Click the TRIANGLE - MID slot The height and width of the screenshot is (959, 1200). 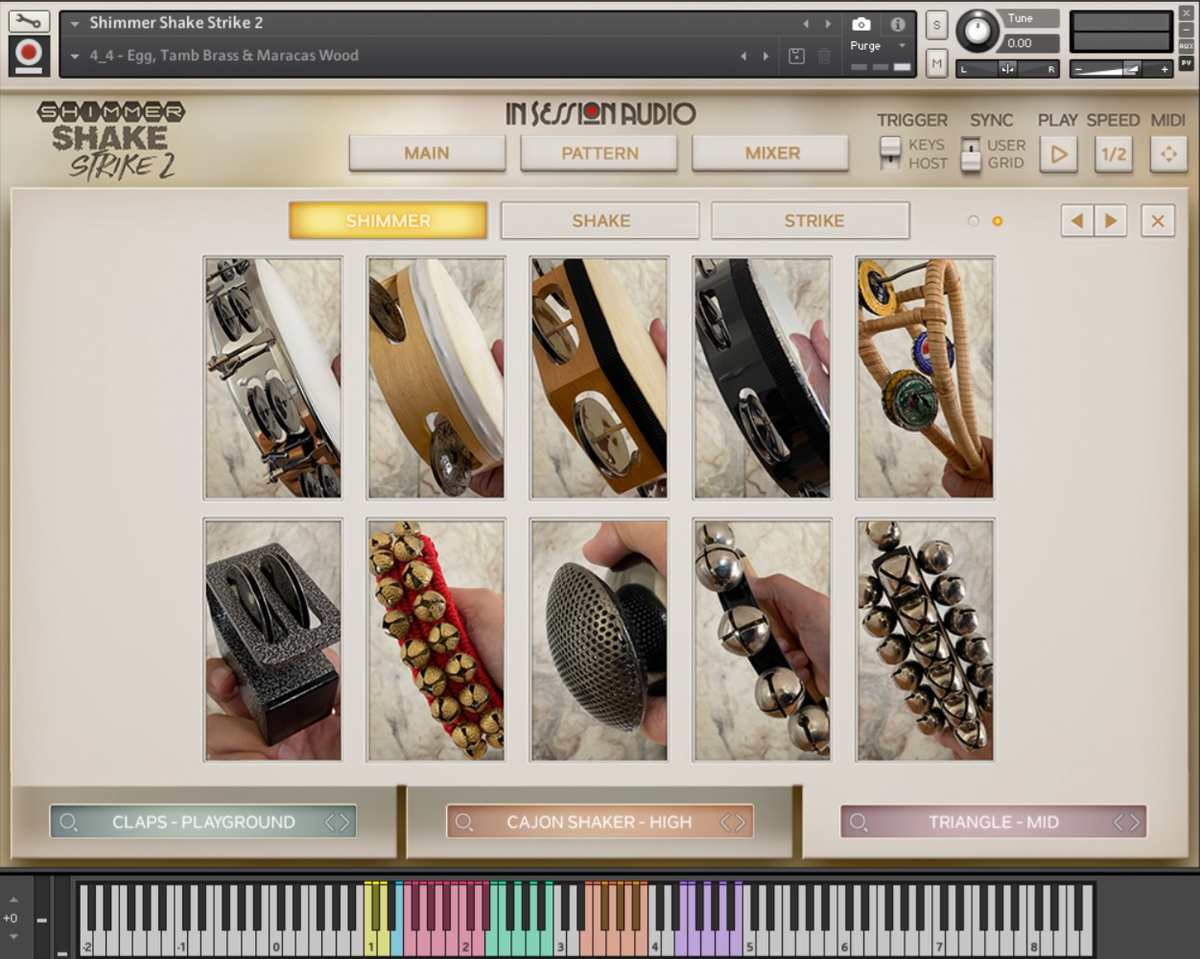[993, 822]
